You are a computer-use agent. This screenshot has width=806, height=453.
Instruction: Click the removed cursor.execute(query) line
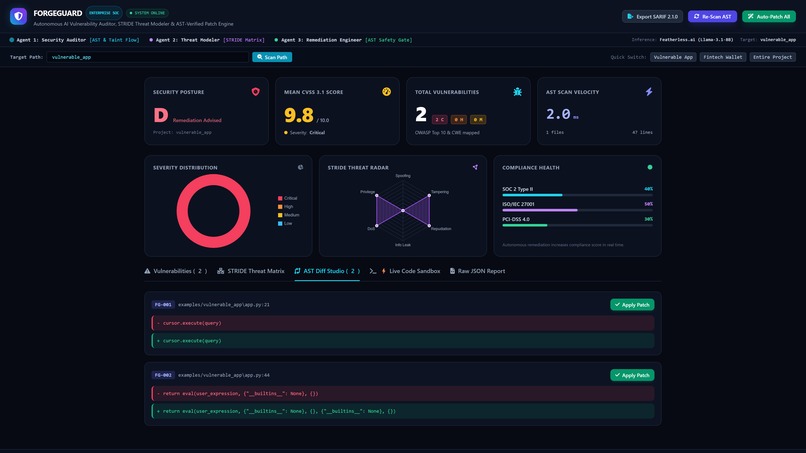(x=403, y=323)
